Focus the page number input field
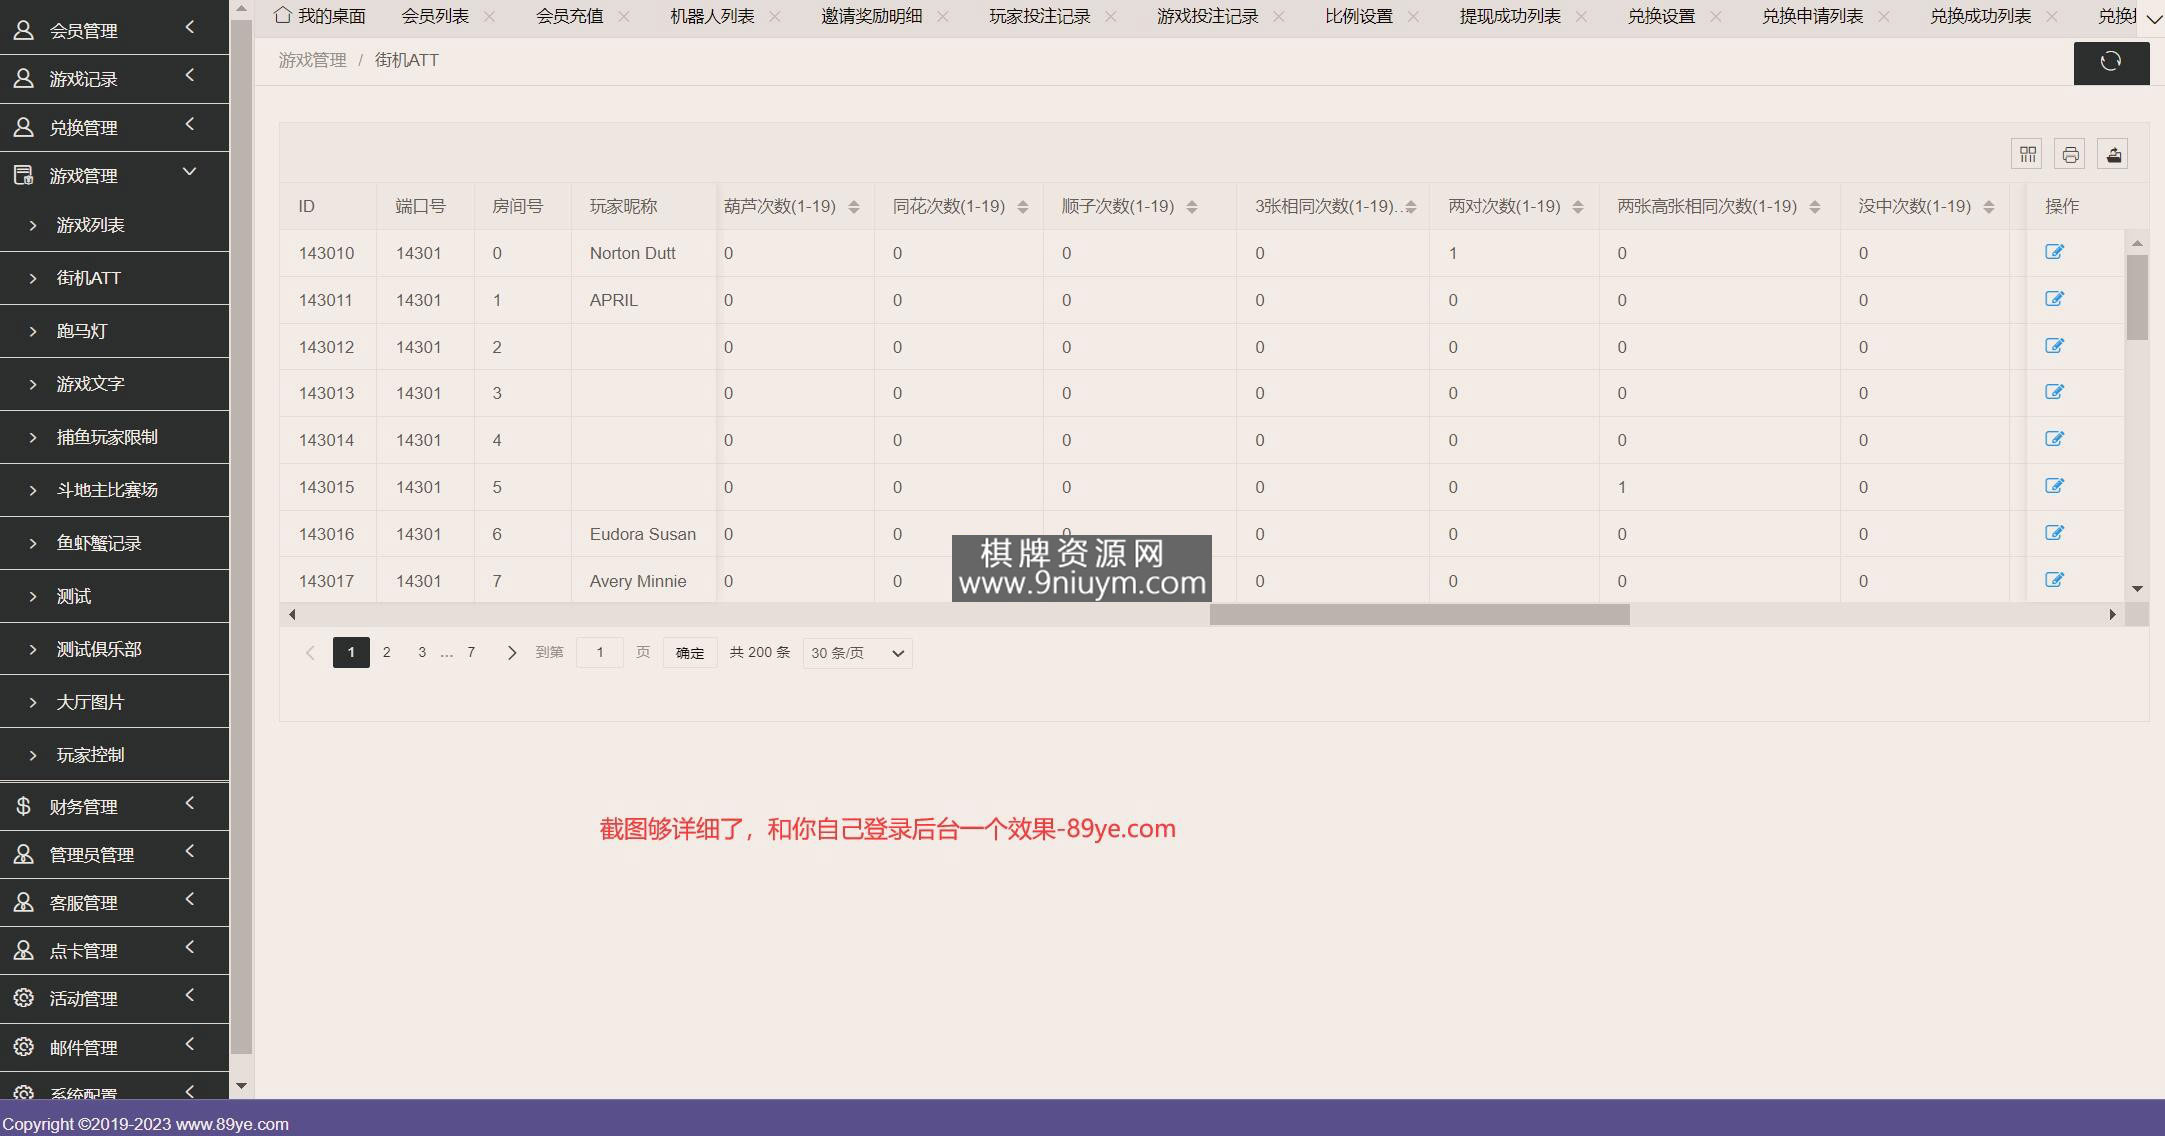Screen dimensions: 2165x1136 click(x=600, y=653)
